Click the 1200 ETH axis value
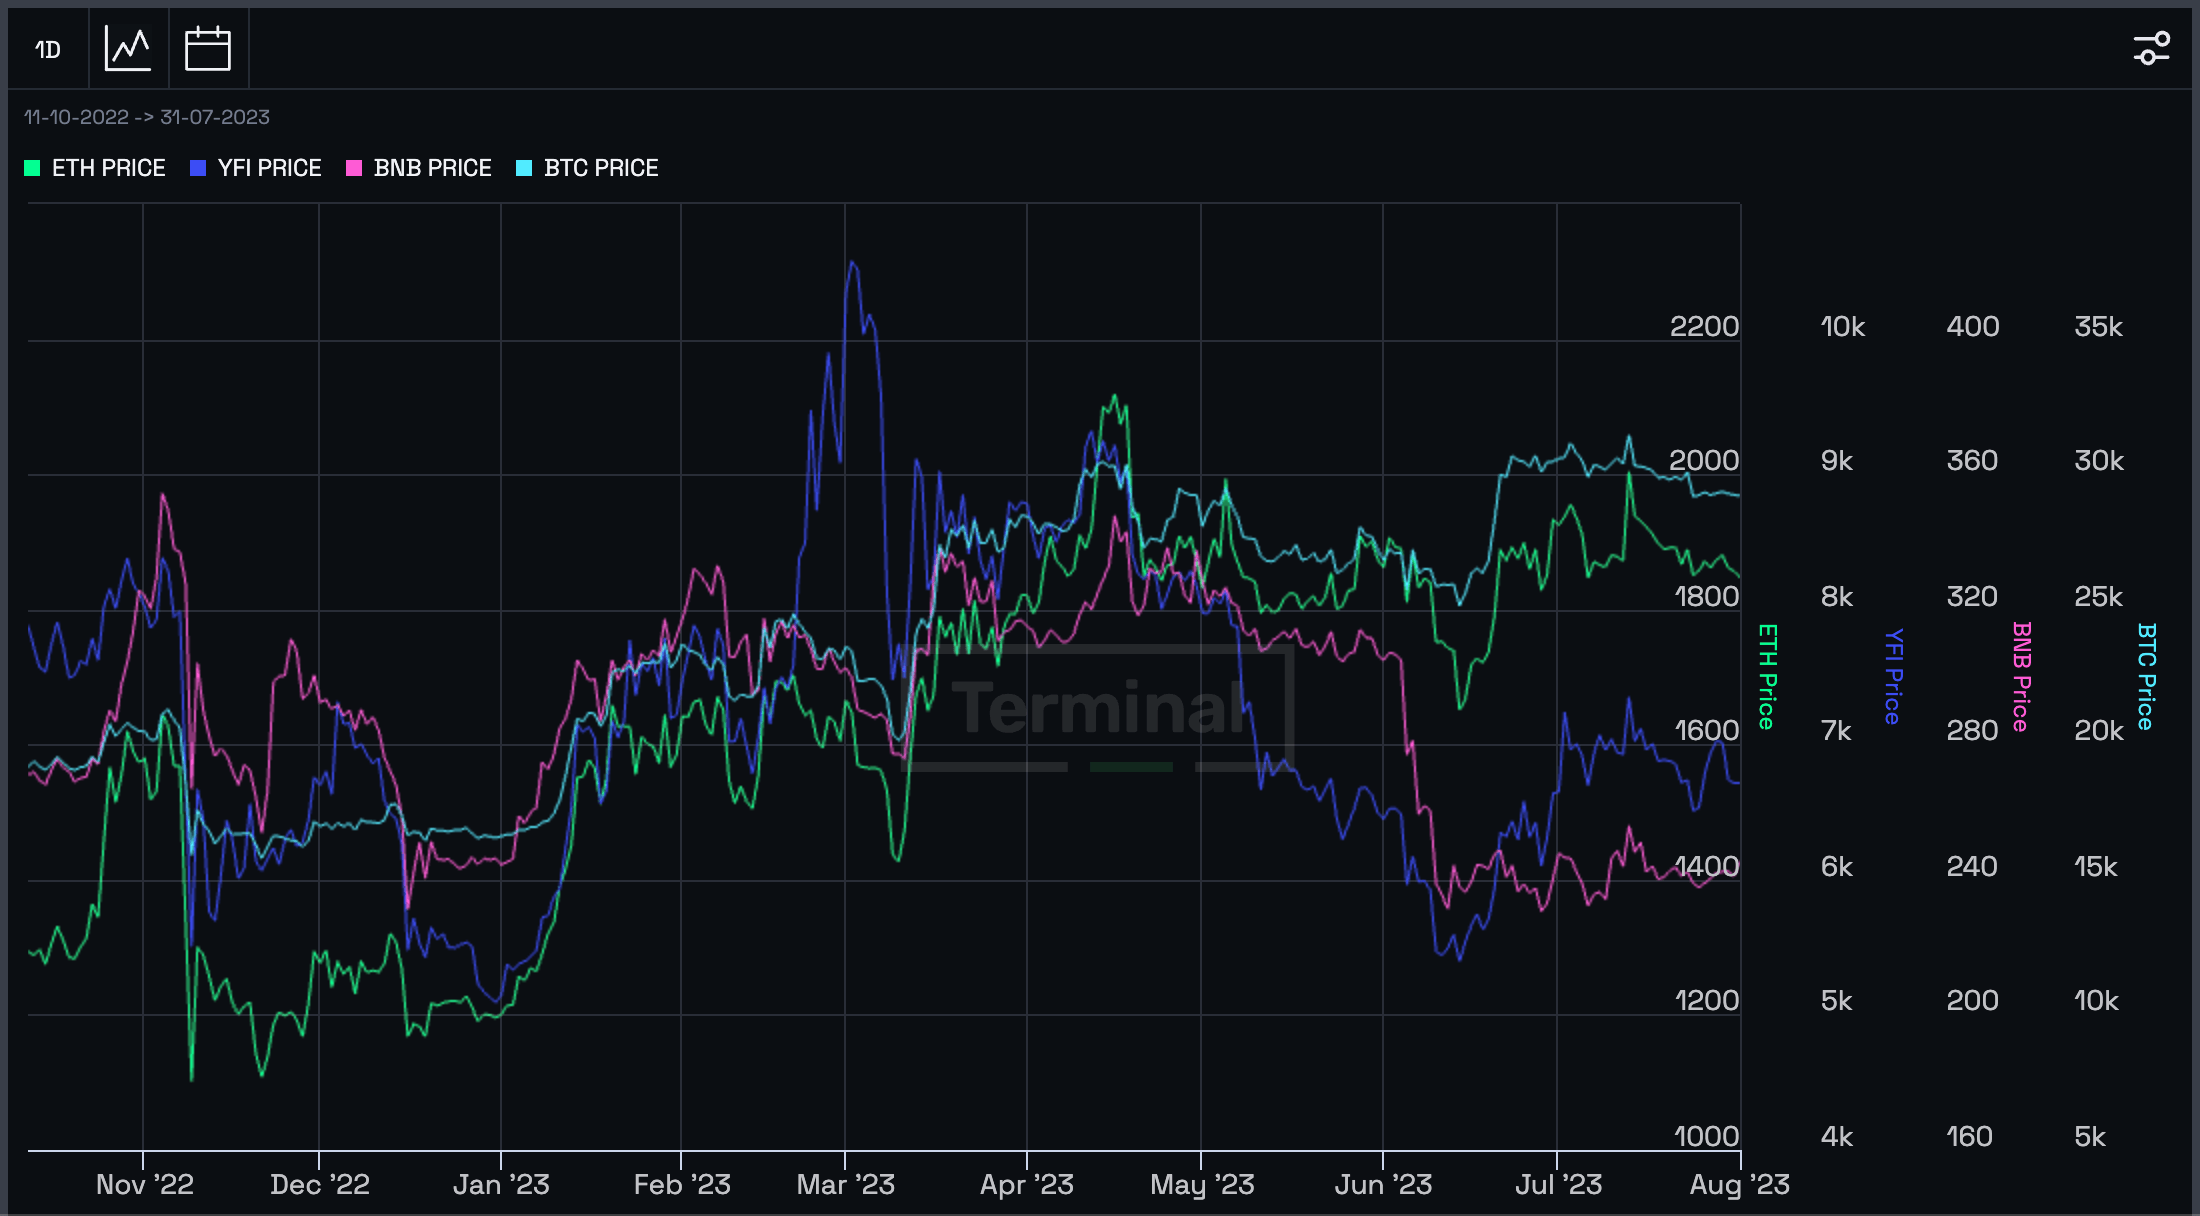This screenshot has width=2200, height=1216. [x=1707, y=1001]
